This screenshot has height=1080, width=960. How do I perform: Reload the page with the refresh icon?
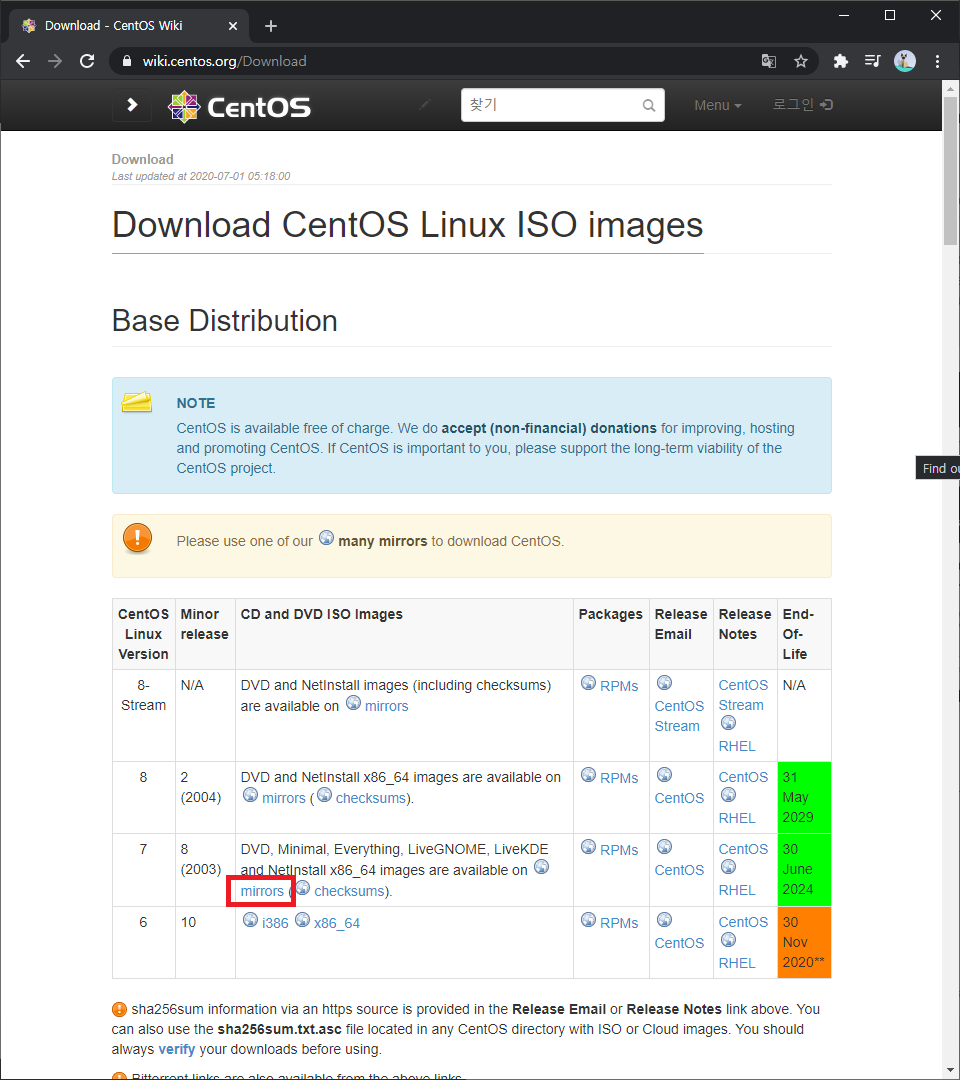(x=87, y=61)
